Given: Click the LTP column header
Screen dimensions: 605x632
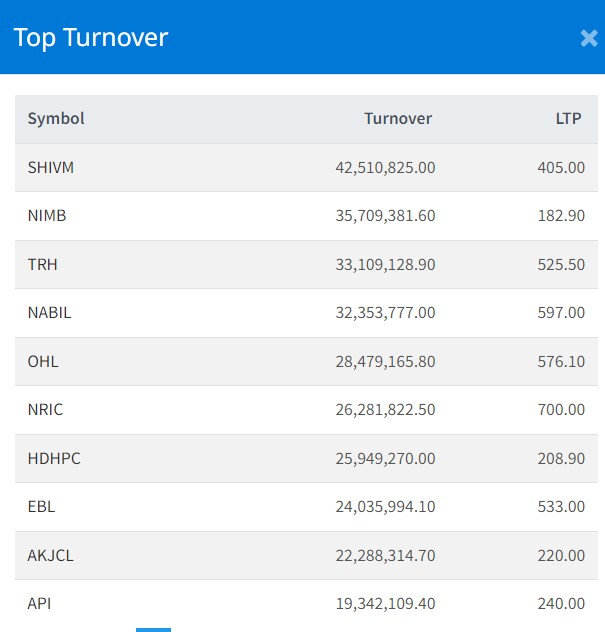Looking at the screenshot, I should pos(568,119).
